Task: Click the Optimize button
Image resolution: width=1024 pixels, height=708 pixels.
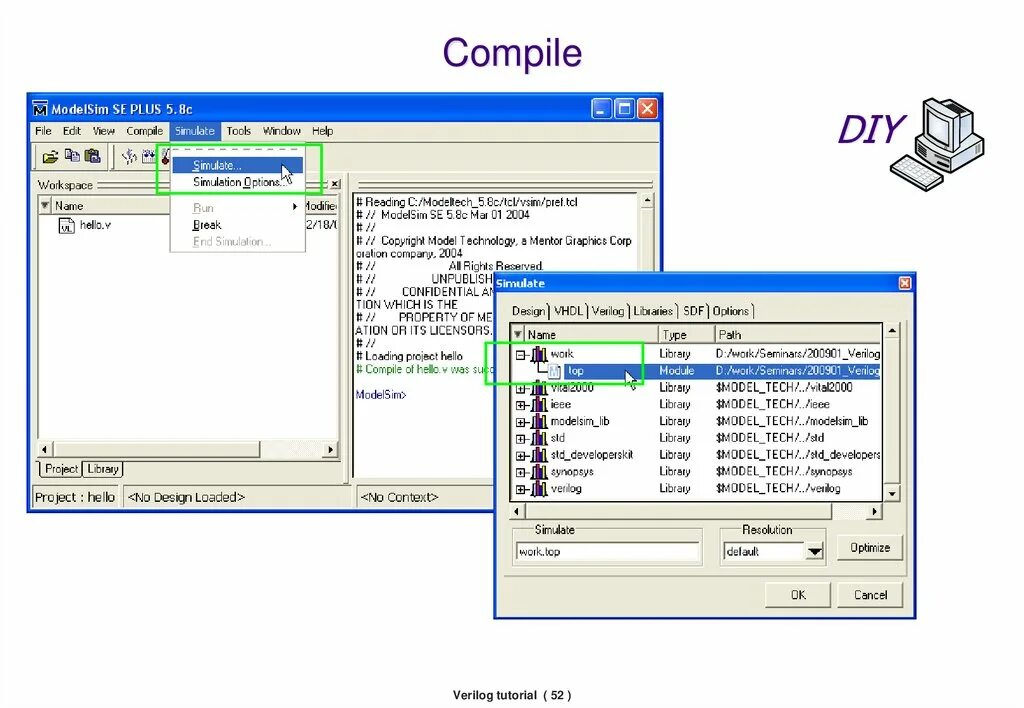Action: (870, 547)
